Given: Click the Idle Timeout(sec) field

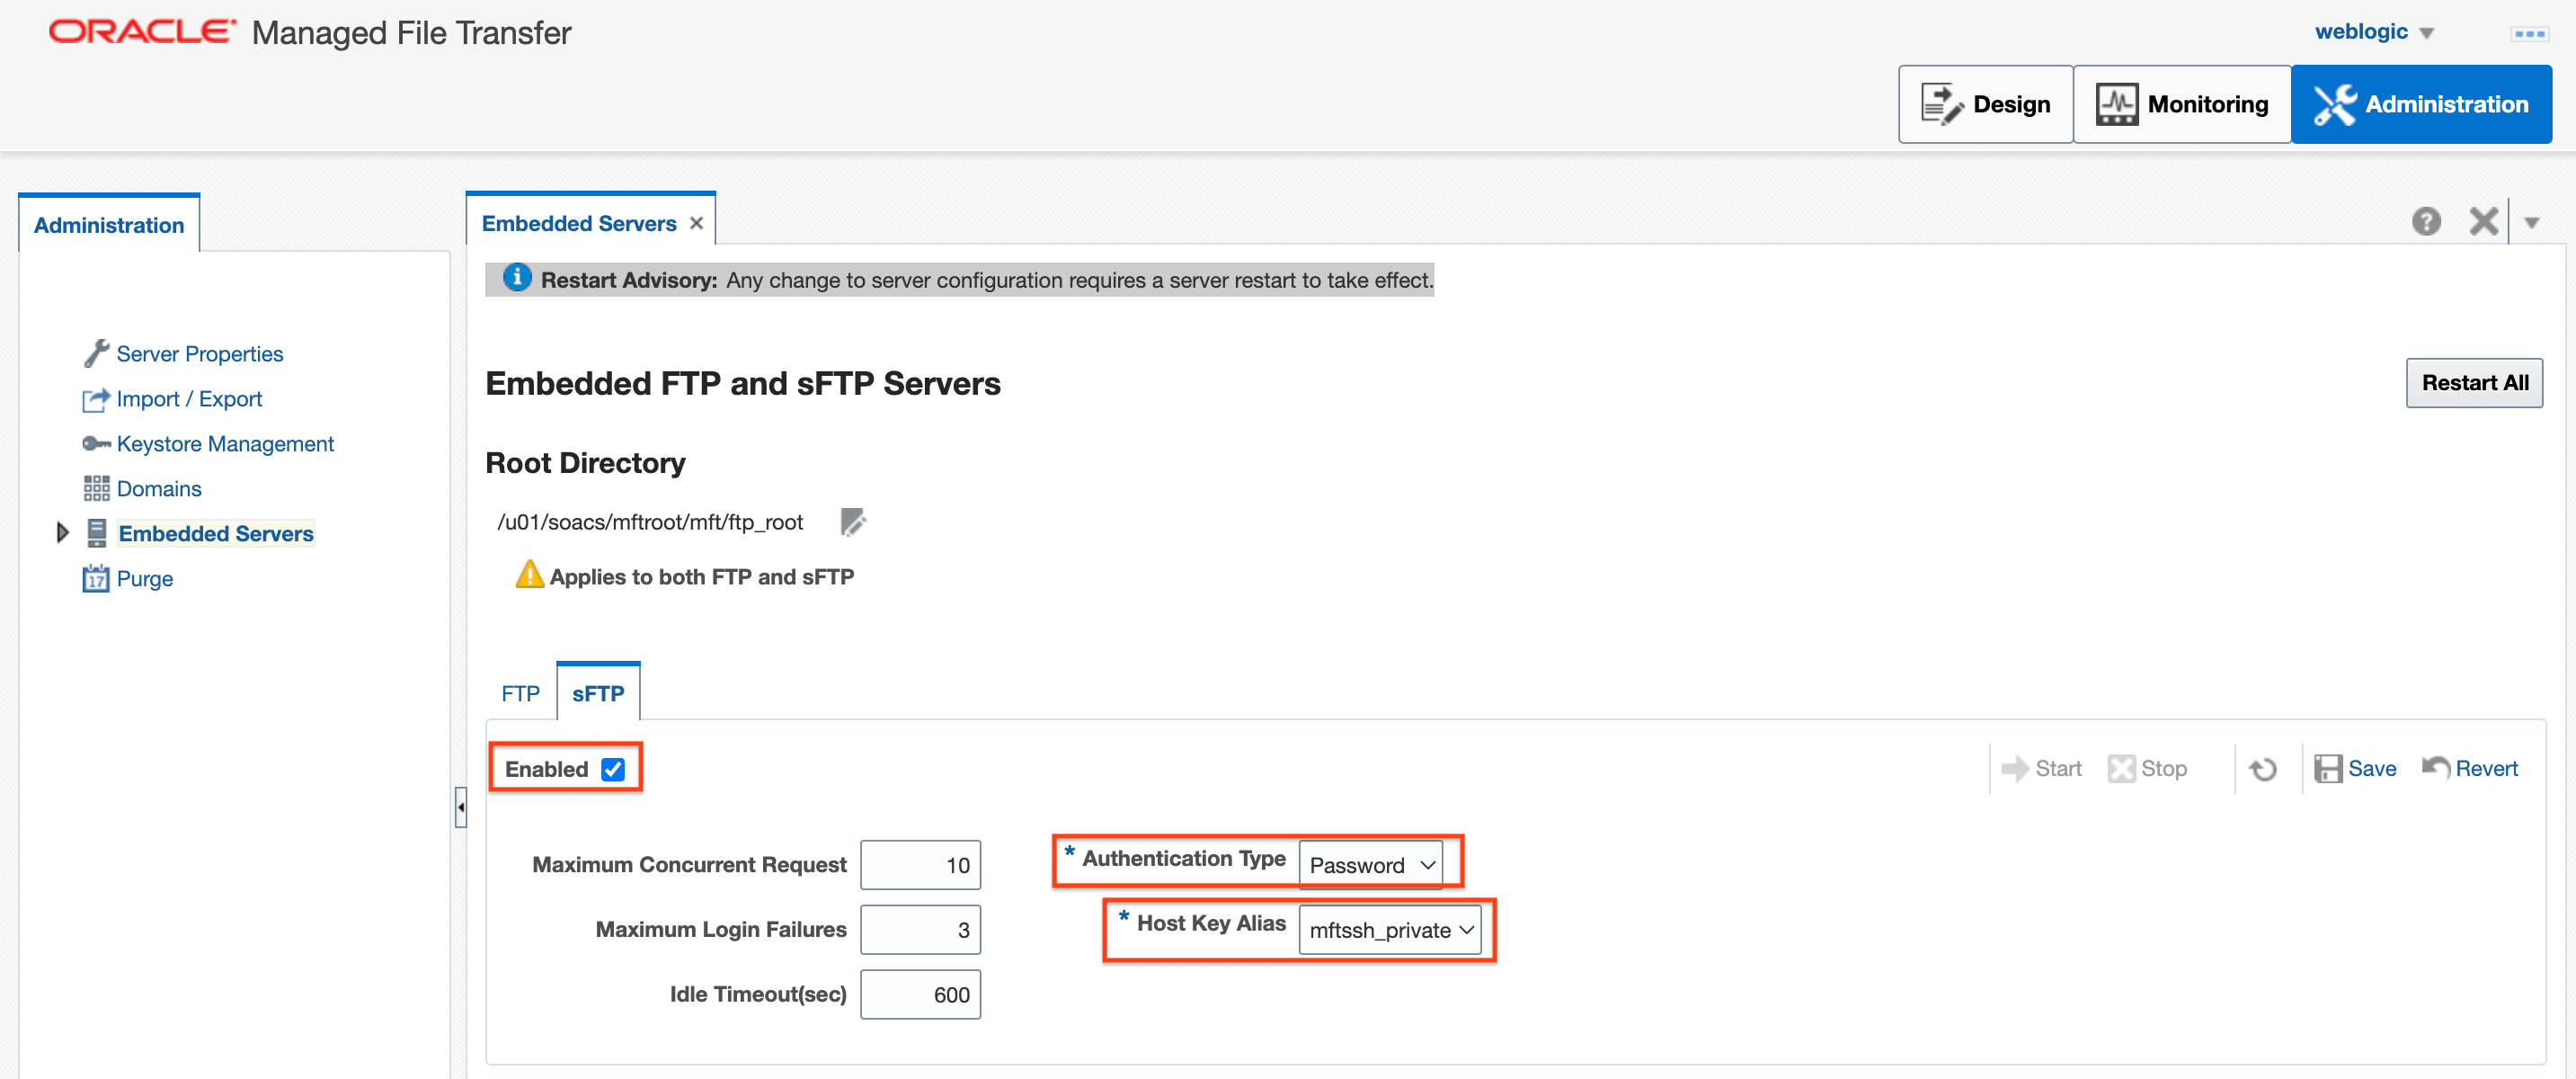Looking at the screenshot, I should (920, 994).
